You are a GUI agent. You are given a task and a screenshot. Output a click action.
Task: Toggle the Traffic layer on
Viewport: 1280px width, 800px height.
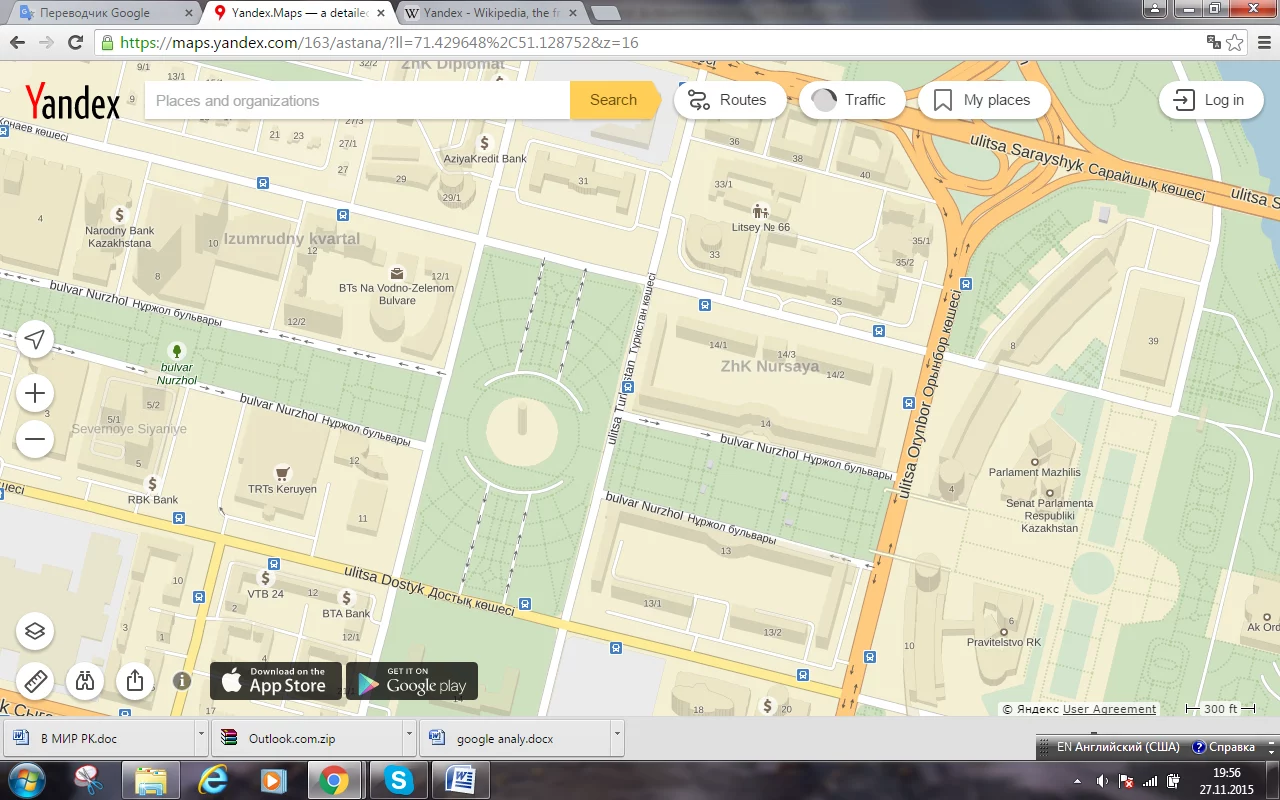(x=851, y=100)
